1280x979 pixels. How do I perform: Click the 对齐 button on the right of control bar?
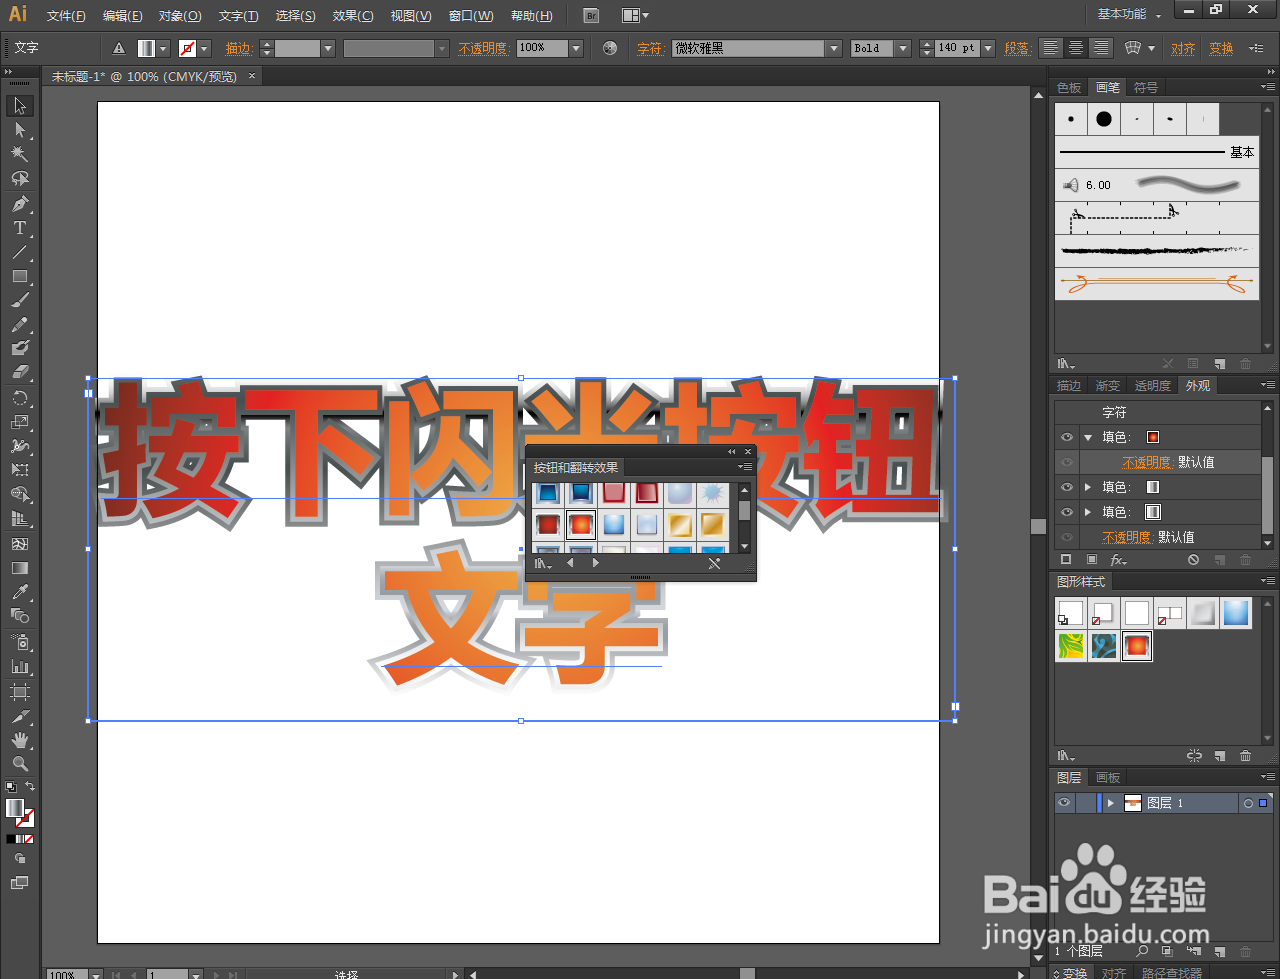tap(1183, 47)
